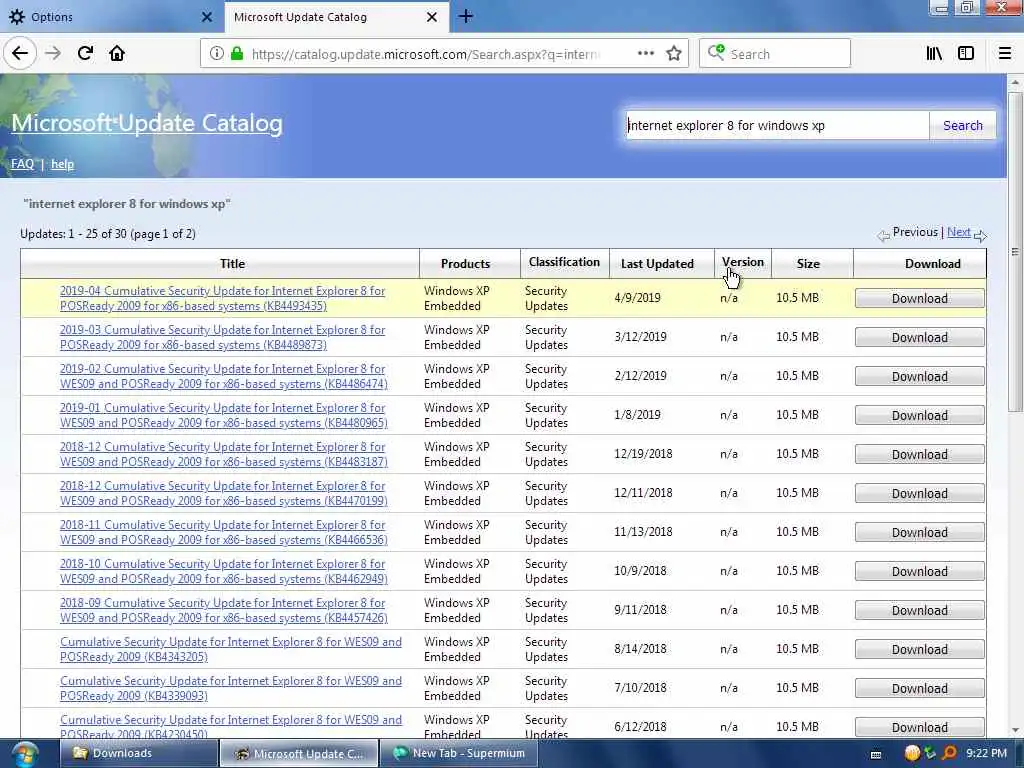Viewport: 1024px width, 768px height.
Task: Toggle the sidebar icon in toolbar
Action: (966, 54)
